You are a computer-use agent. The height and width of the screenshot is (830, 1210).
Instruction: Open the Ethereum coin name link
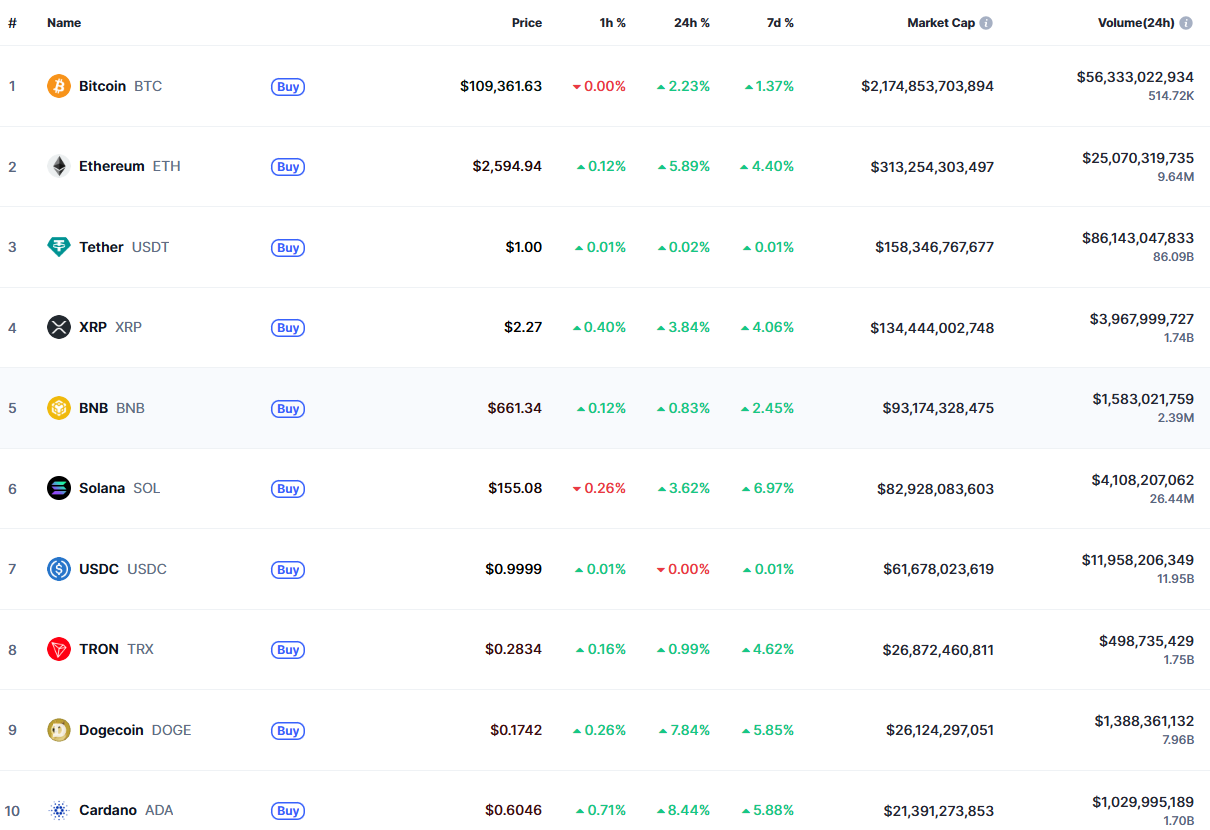112,166
